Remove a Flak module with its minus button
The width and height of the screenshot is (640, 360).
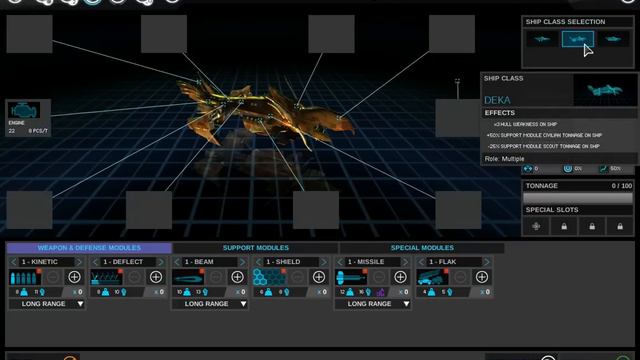(x=460, y=277)
